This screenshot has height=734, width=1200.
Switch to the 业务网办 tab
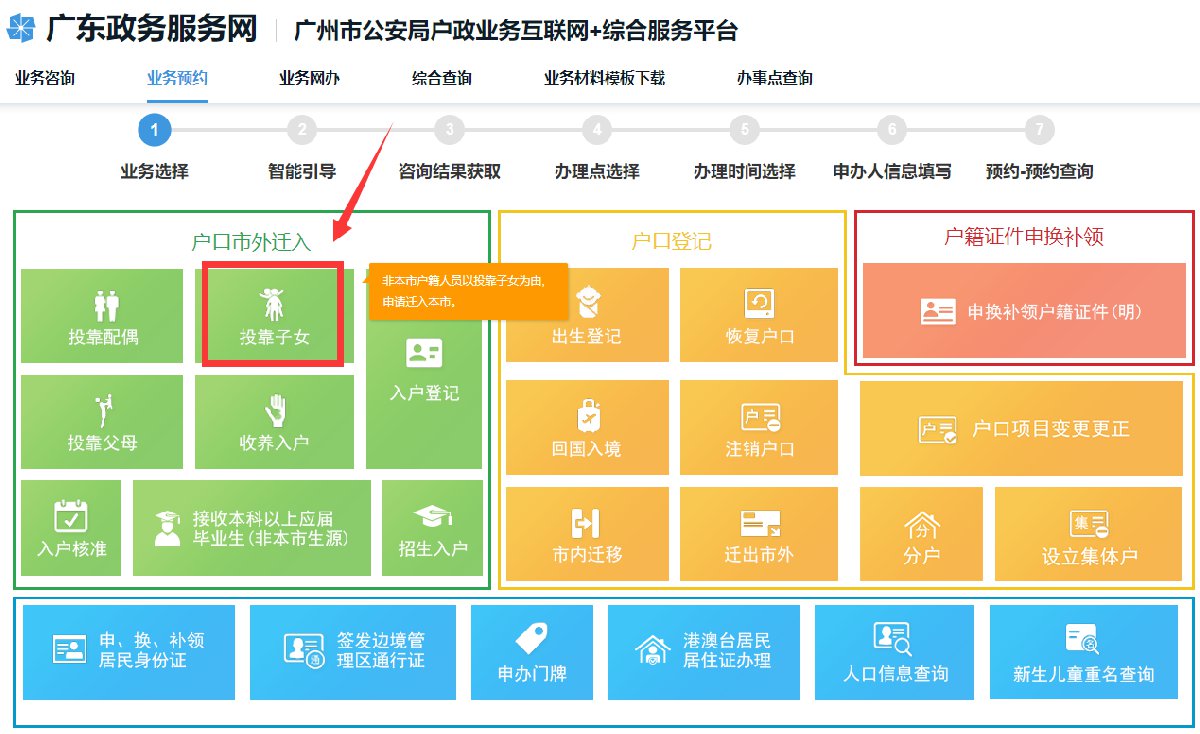[x=308, y=76]
